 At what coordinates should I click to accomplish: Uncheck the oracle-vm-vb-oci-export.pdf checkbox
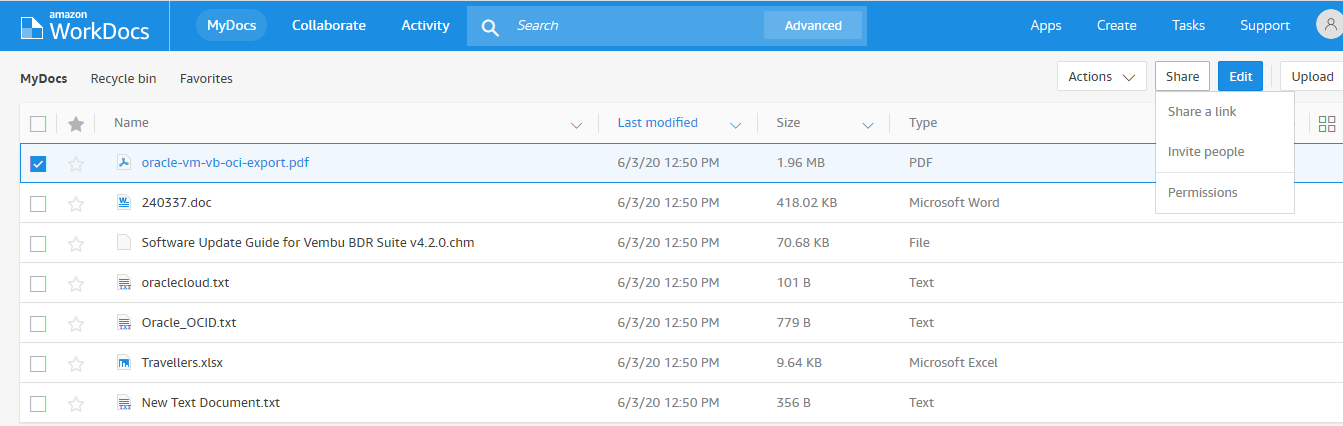point(38,164)
